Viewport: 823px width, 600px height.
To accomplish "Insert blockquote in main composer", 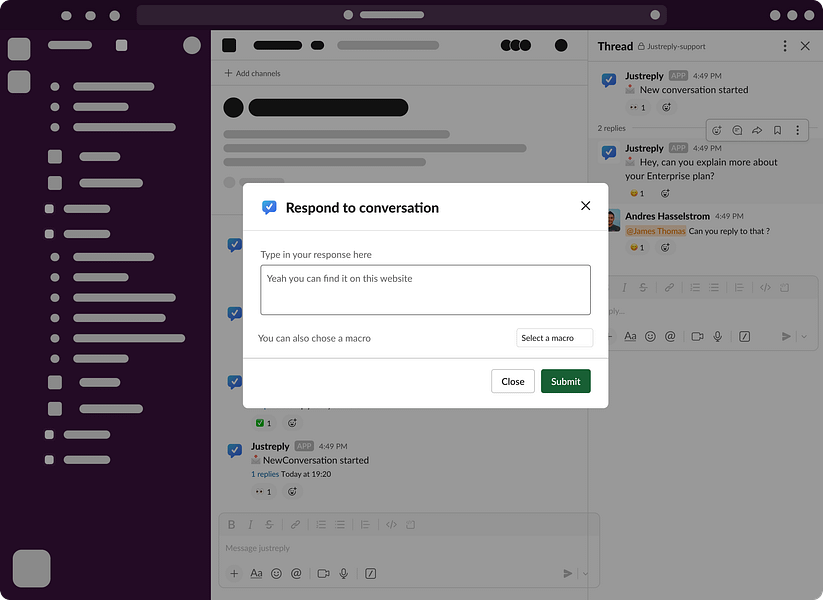I will tap(365, 524).
